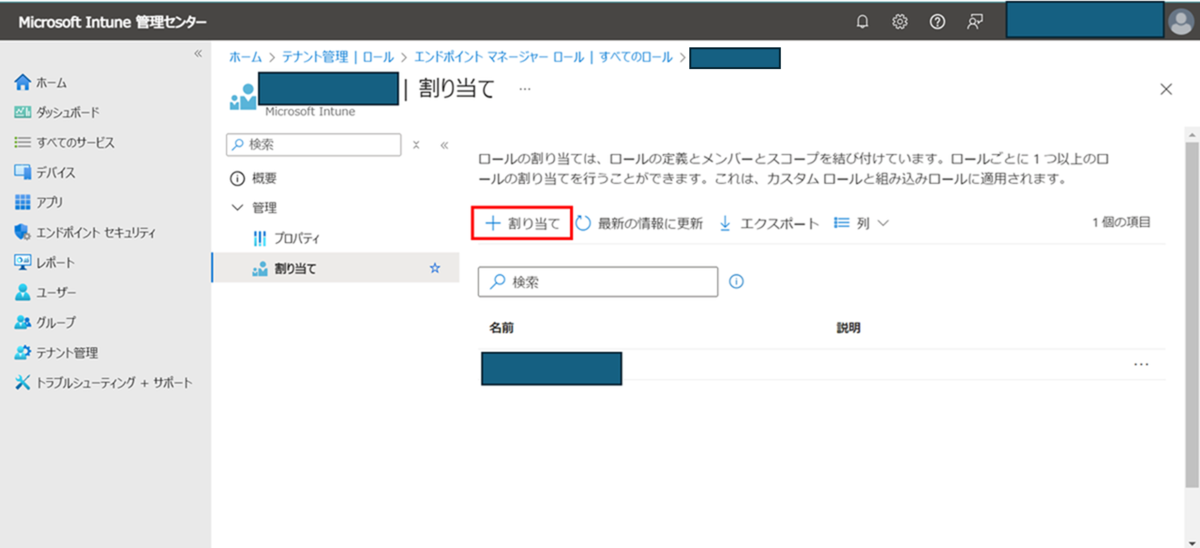Open プロパティ in the resource menu
The image size is (1200, 548).
286,238
